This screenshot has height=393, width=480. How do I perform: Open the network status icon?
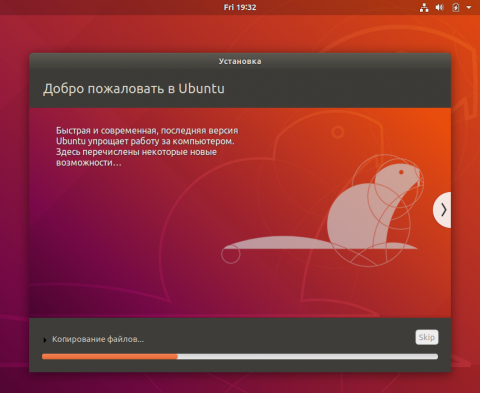[x=424, y=7]
